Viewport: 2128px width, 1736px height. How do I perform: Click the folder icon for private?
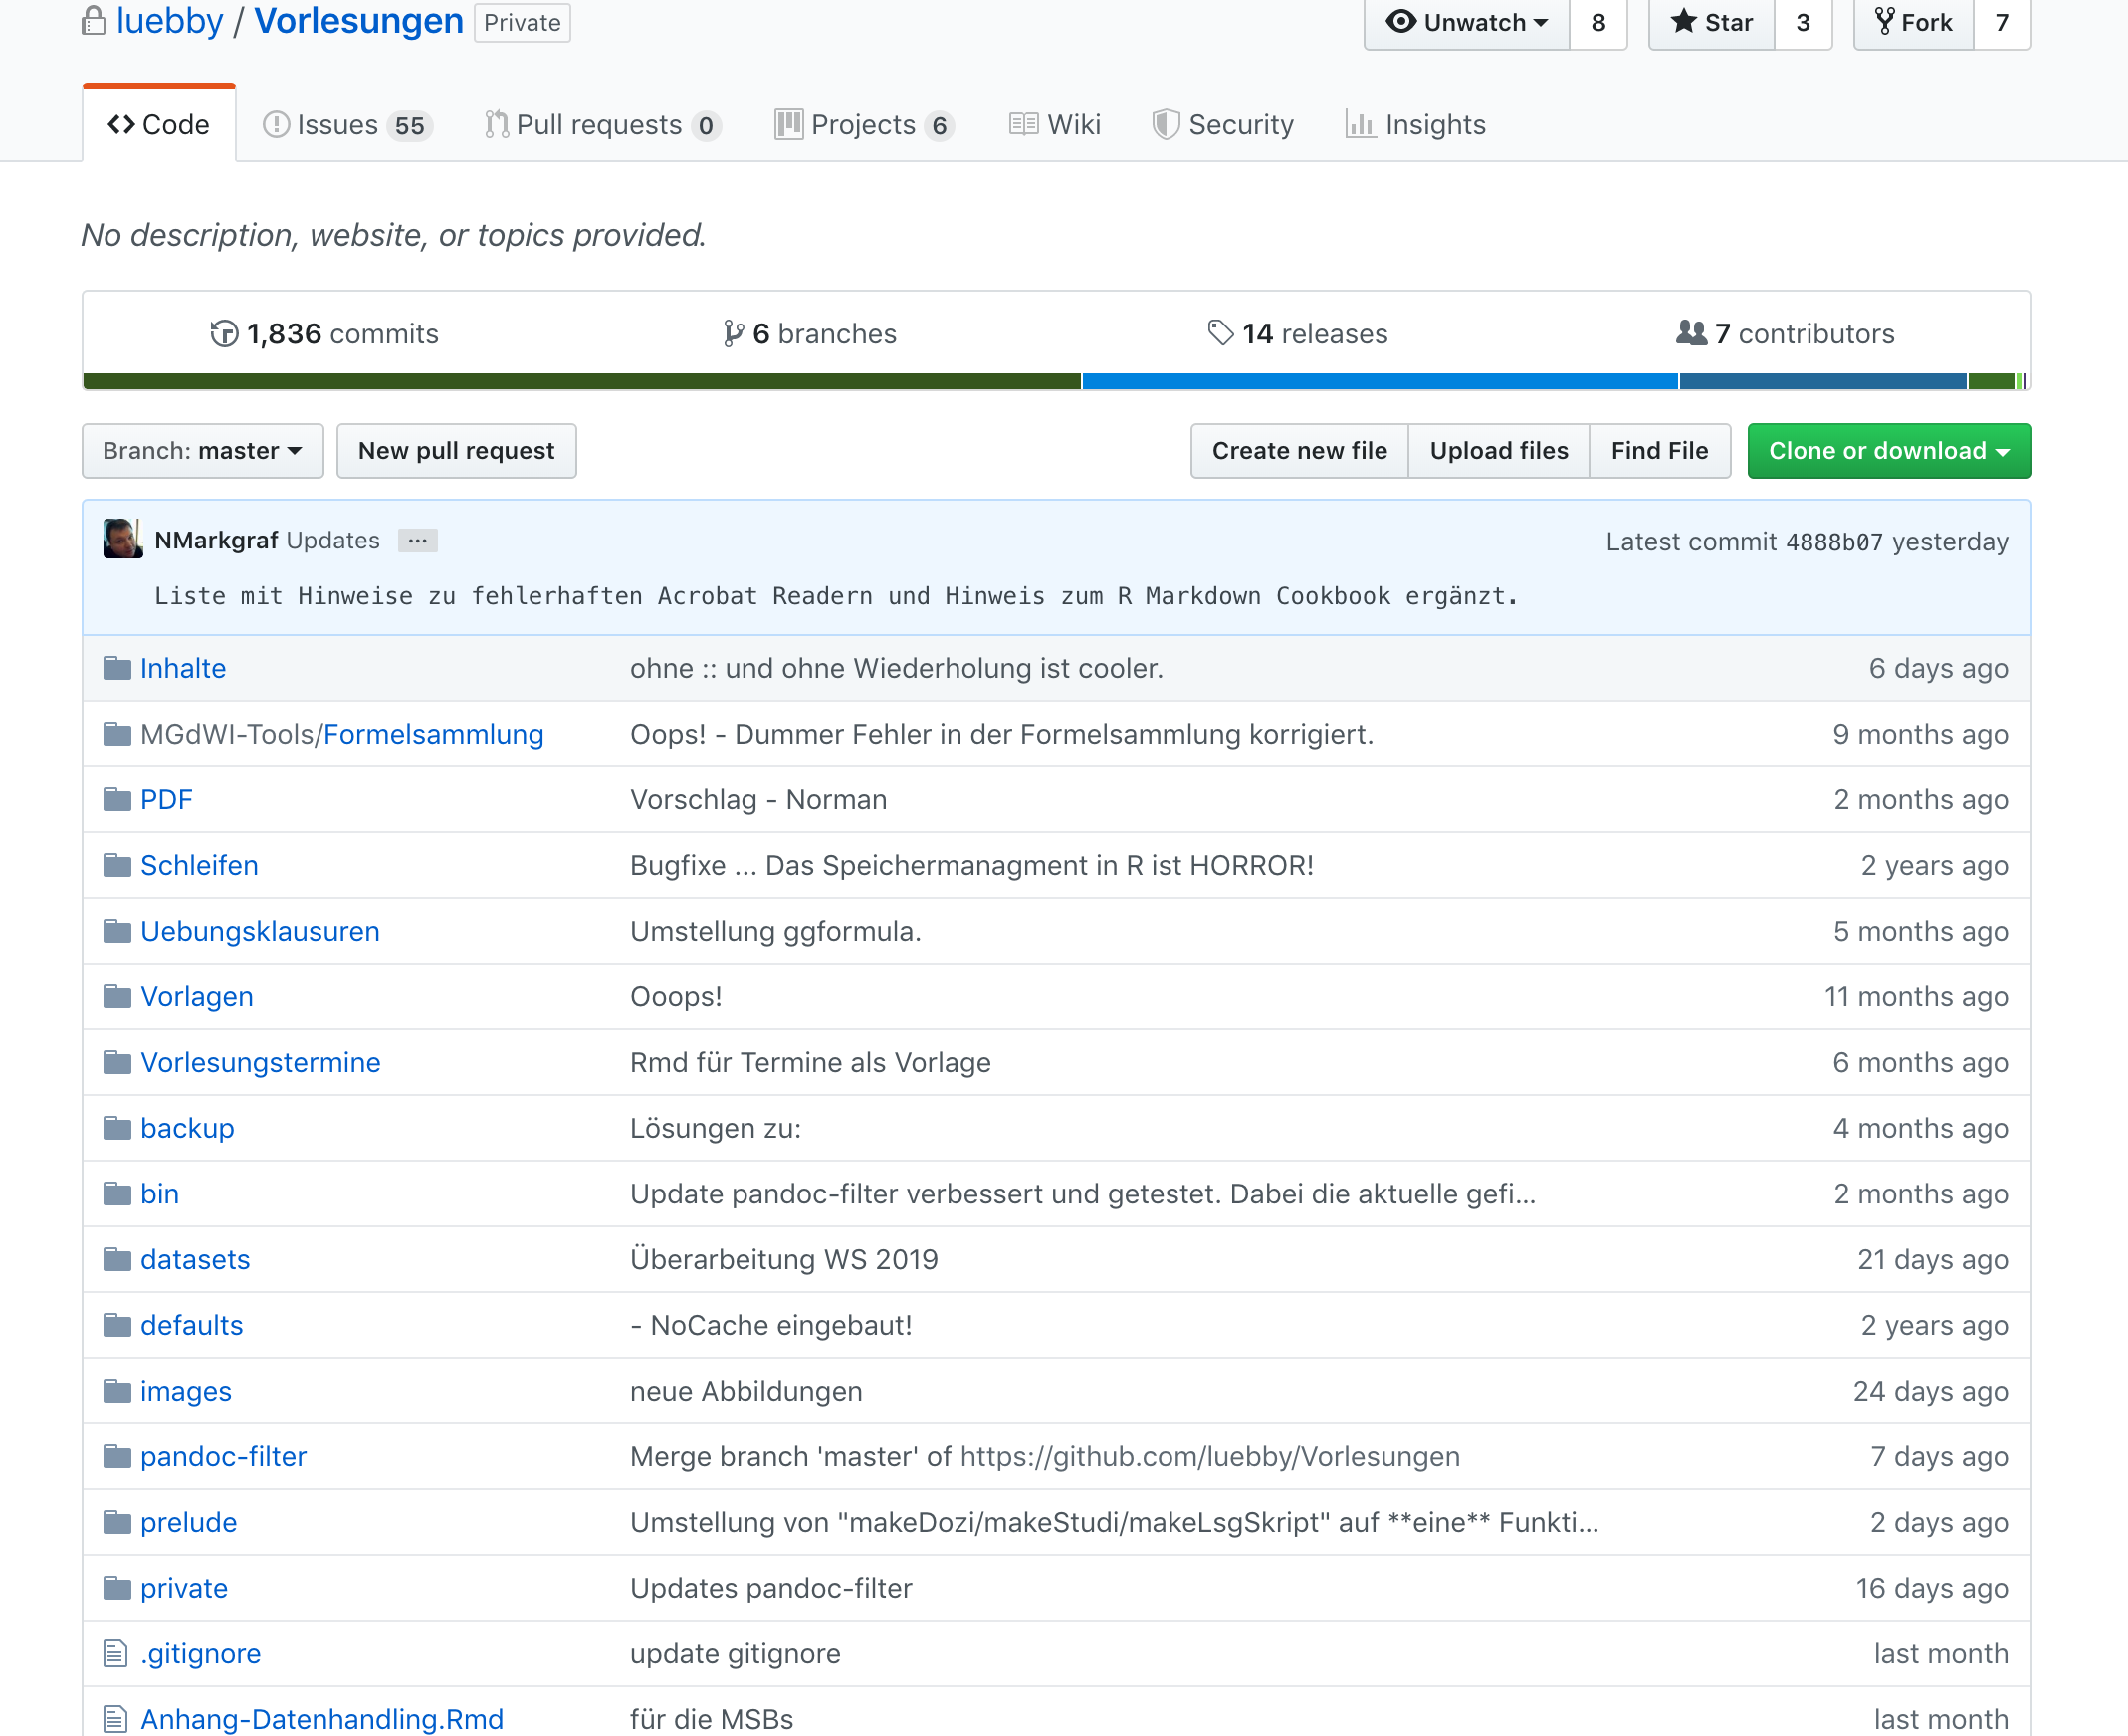point(117,1588)
